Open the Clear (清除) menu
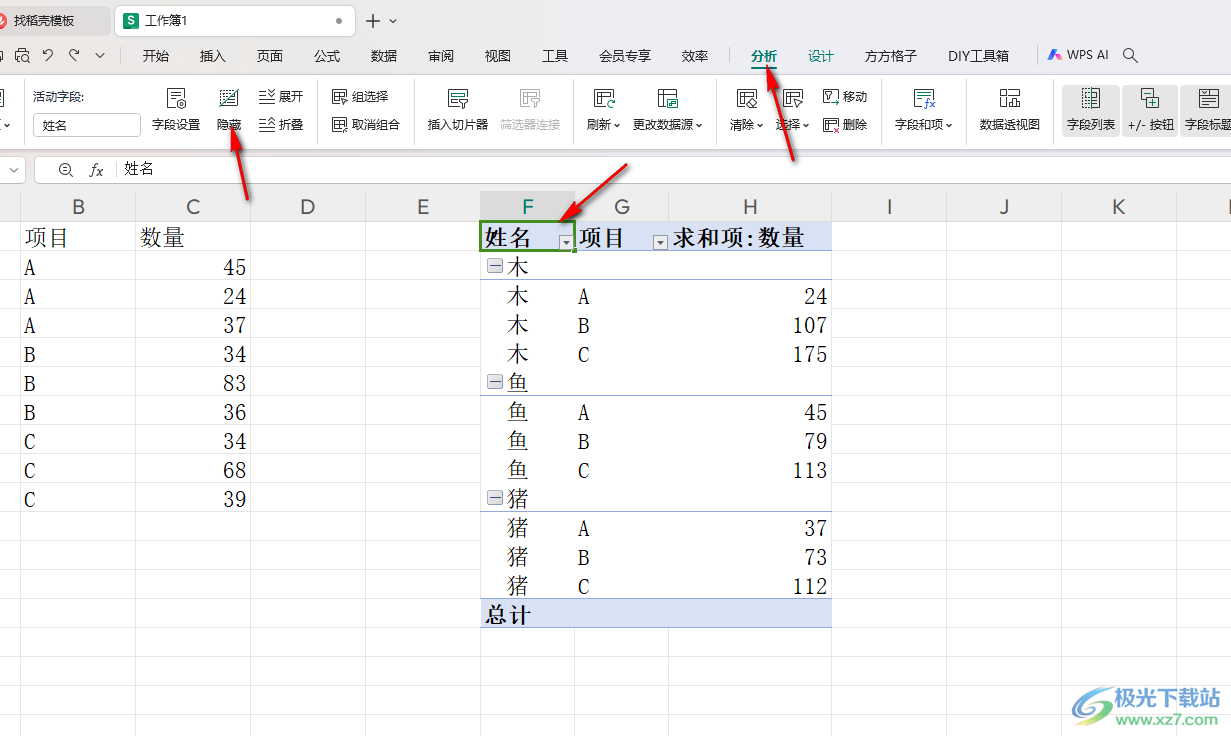Viewport: 1231px width, 736px height. [x=746, y=111]
